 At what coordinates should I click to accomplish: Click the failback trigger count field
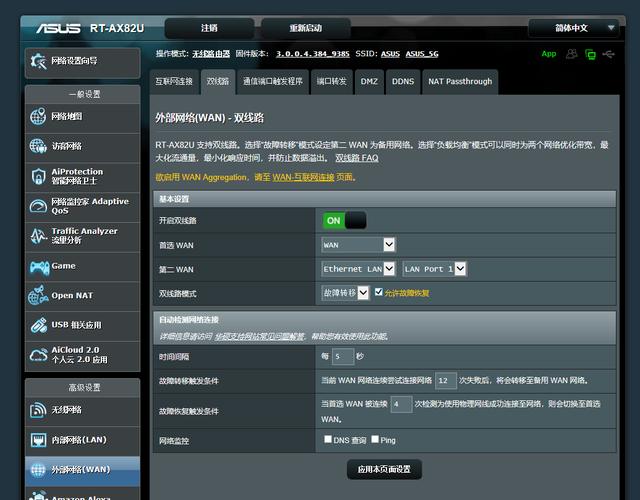(401, 404)
